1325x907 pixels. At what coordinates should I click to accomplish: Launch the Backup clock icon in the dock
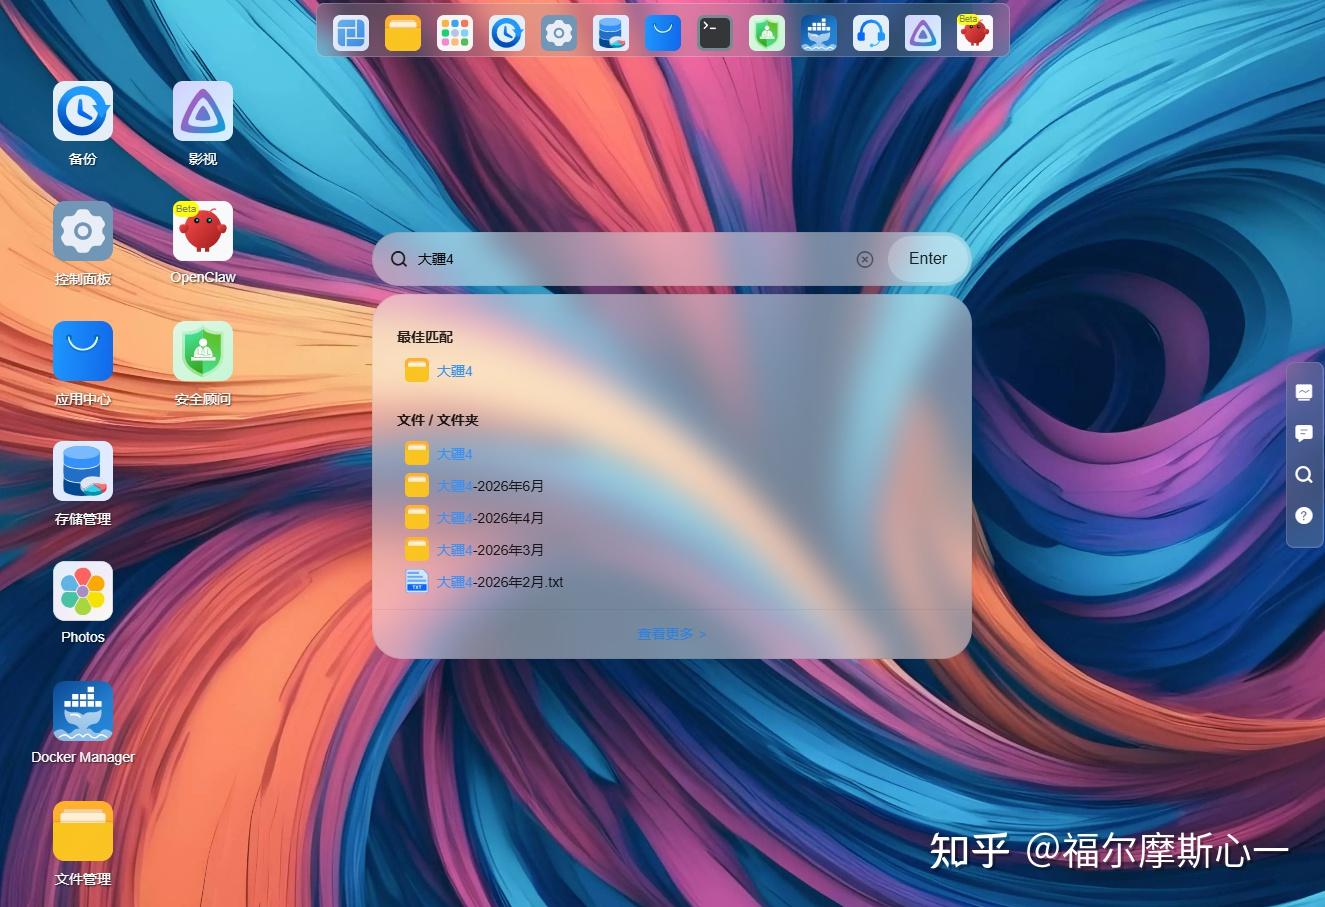507,33
